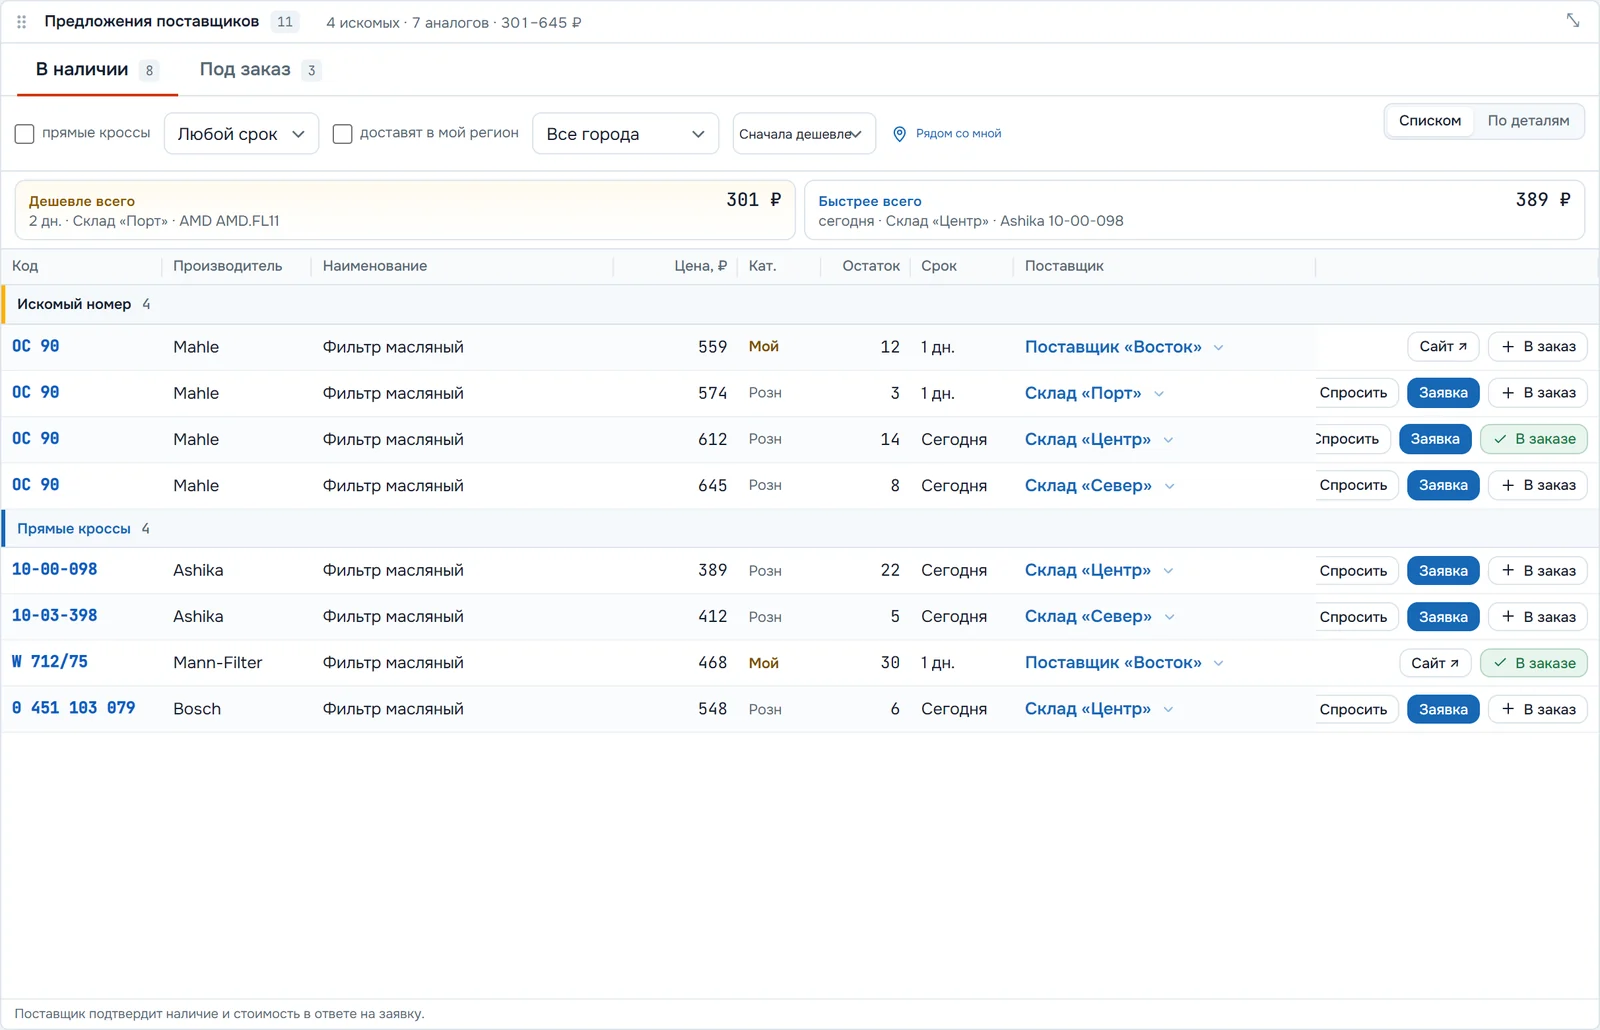Open the Быстрее всего 389 ₽ card
Screen dimensions: 1600x1030
(x=1195, y=210)
